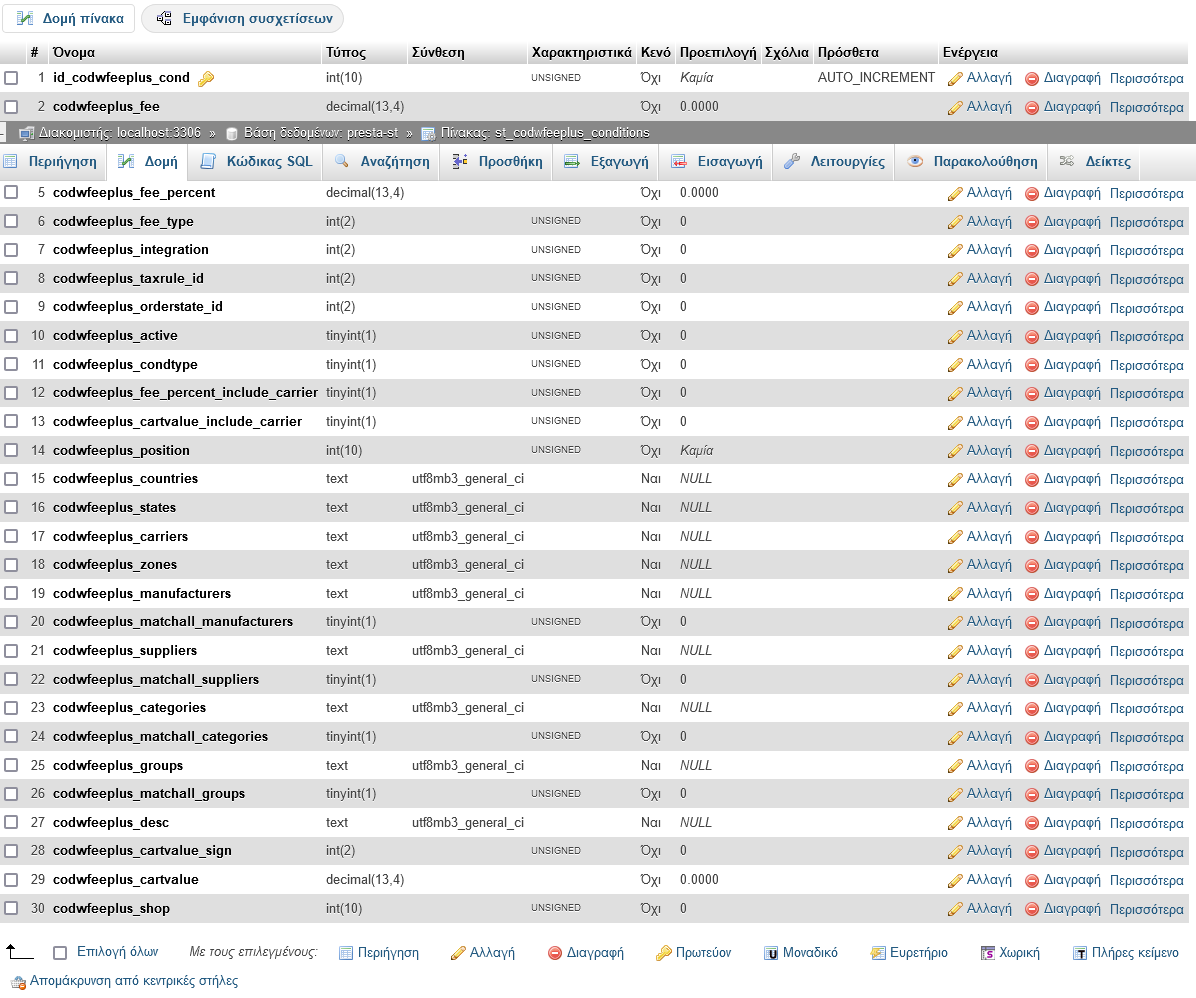Open the 'Δείκτες' tab
1196x998 pixels.
[x=1094, y=162]
